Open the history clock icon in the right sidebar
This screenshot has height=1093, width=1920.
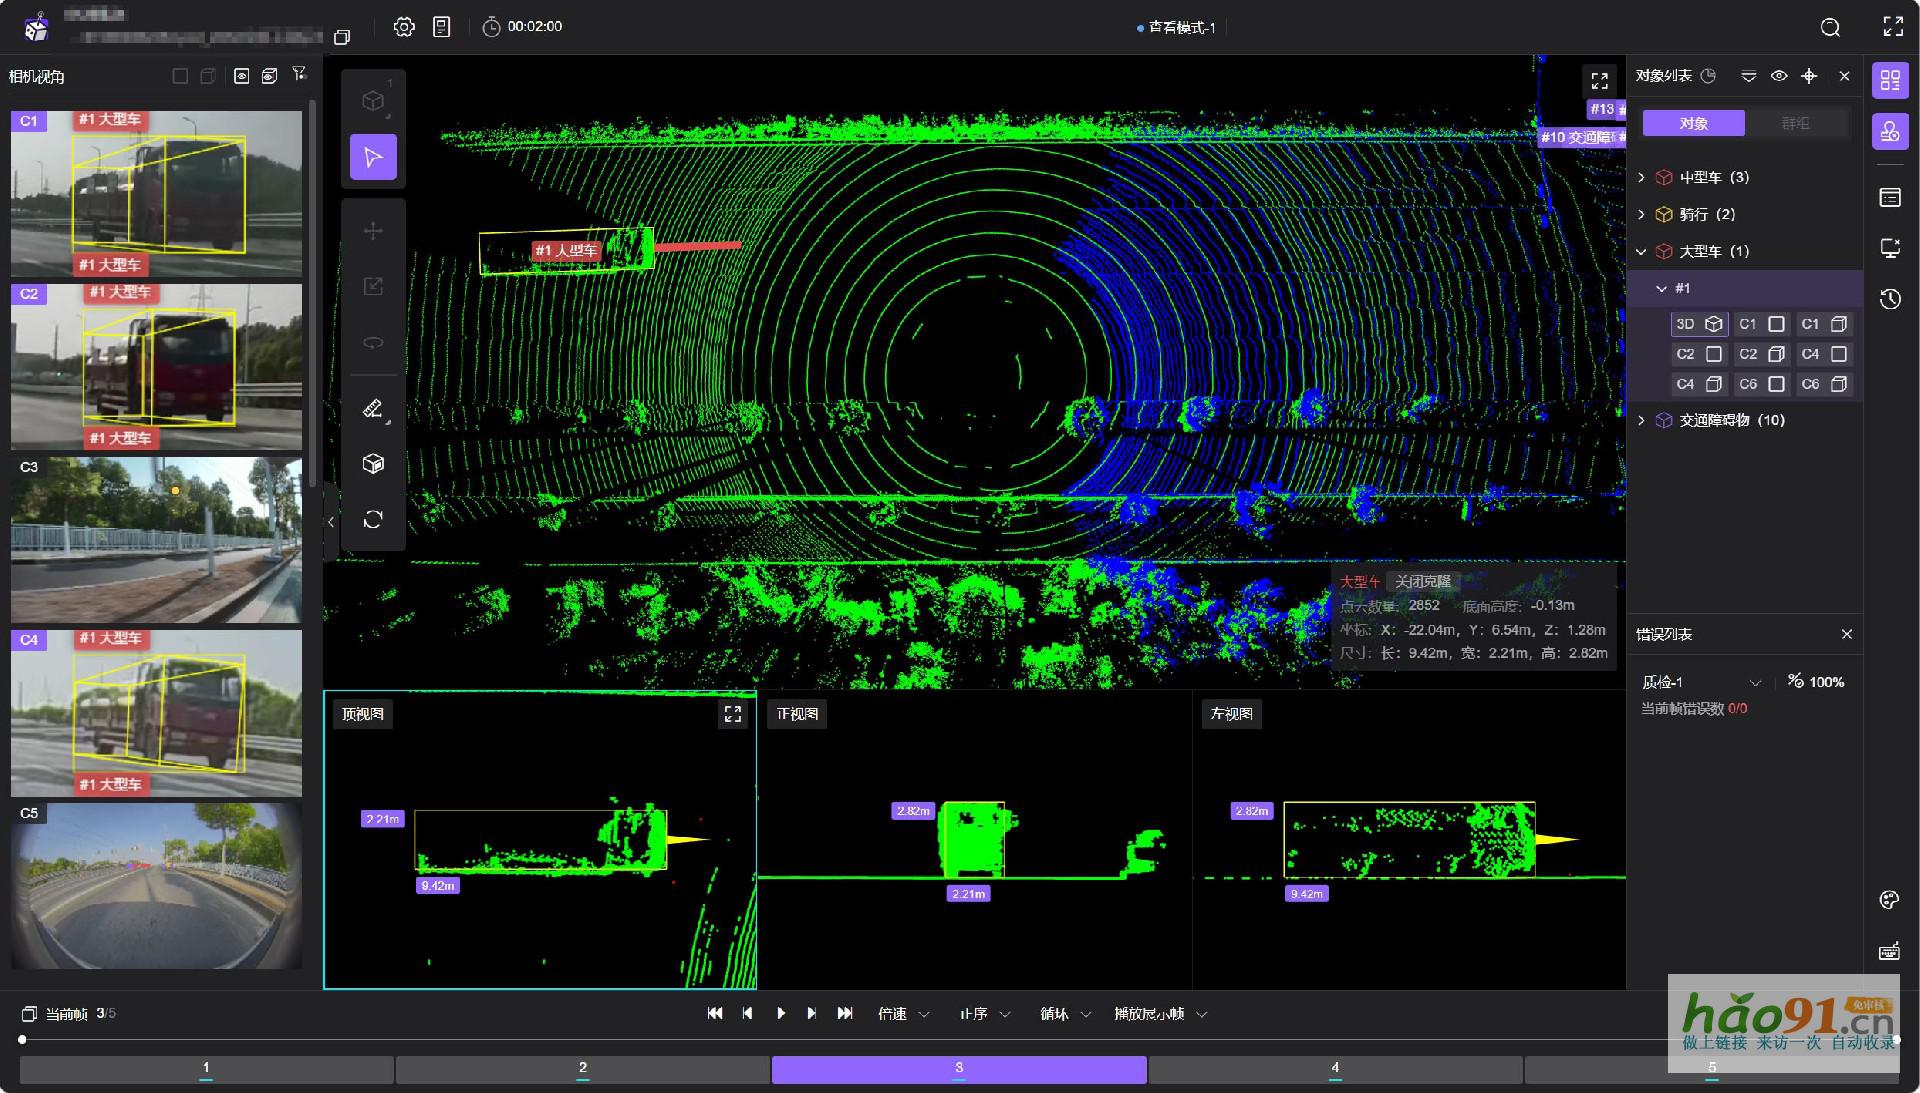pos(1890,299)
